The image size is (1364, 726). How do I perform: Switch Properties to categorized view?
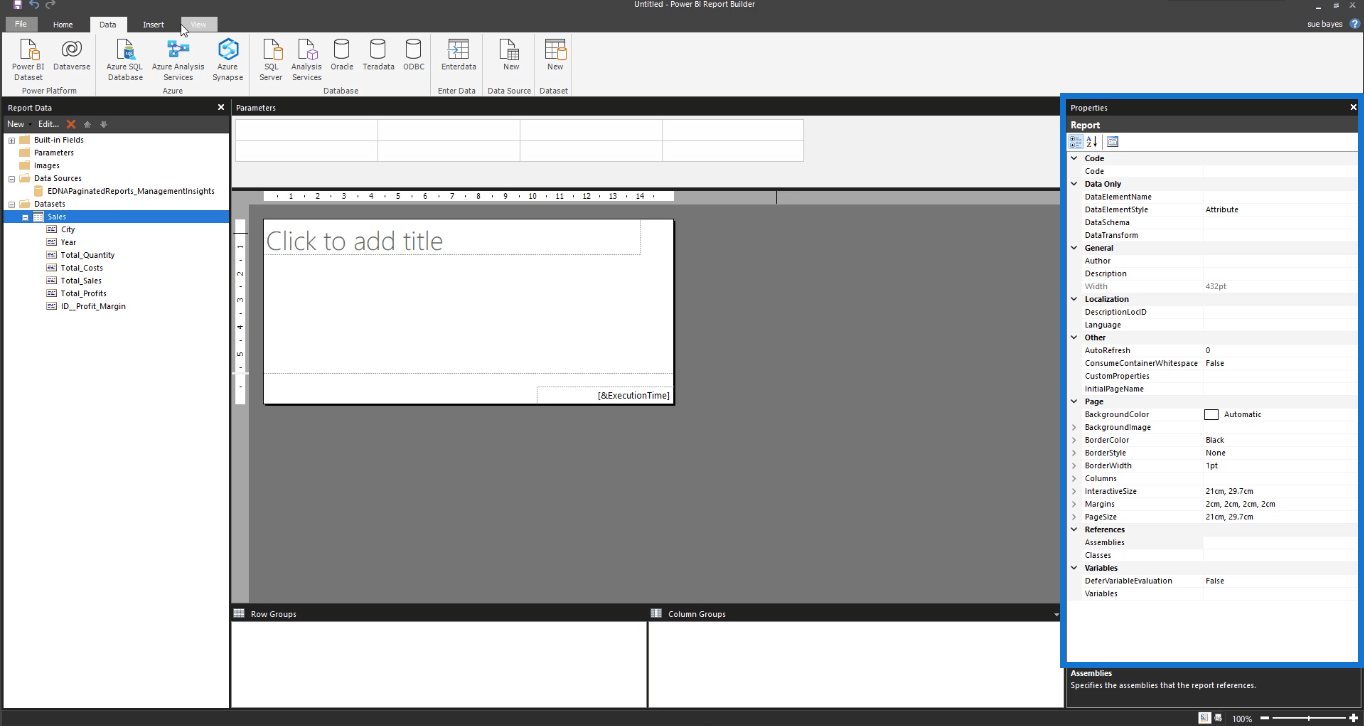pyautogui.click(x=1076, y=142)
